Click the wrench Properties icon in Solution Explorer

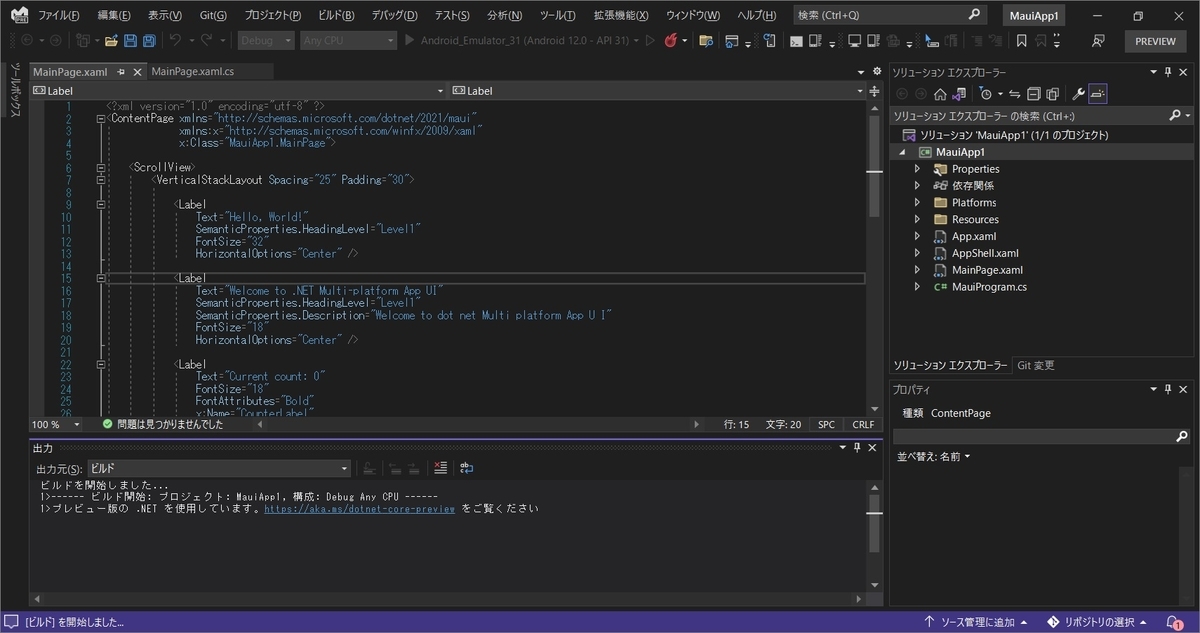(x=1078, y=94)
